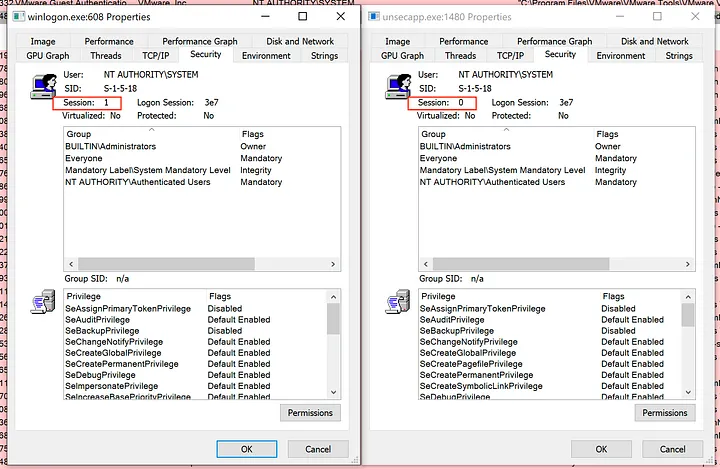This screenshot has width=720, height=469.
Task: Select the Environment tab in unsecapp dialog
Action: click(621, 56)
